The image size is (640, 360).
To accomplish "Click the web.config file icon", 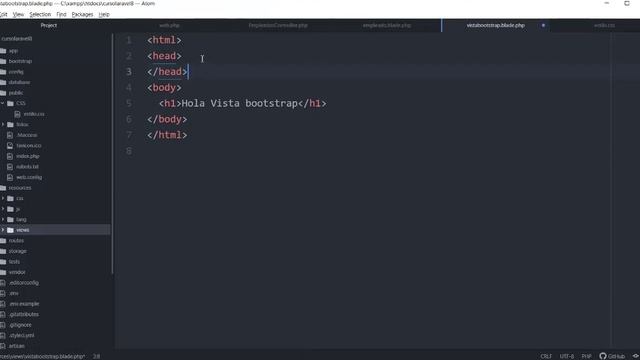I will point(10,178).
